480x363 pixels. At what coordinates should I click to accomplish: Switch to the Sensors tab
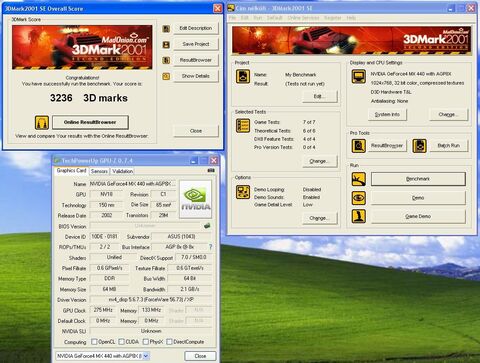point(99,171)
